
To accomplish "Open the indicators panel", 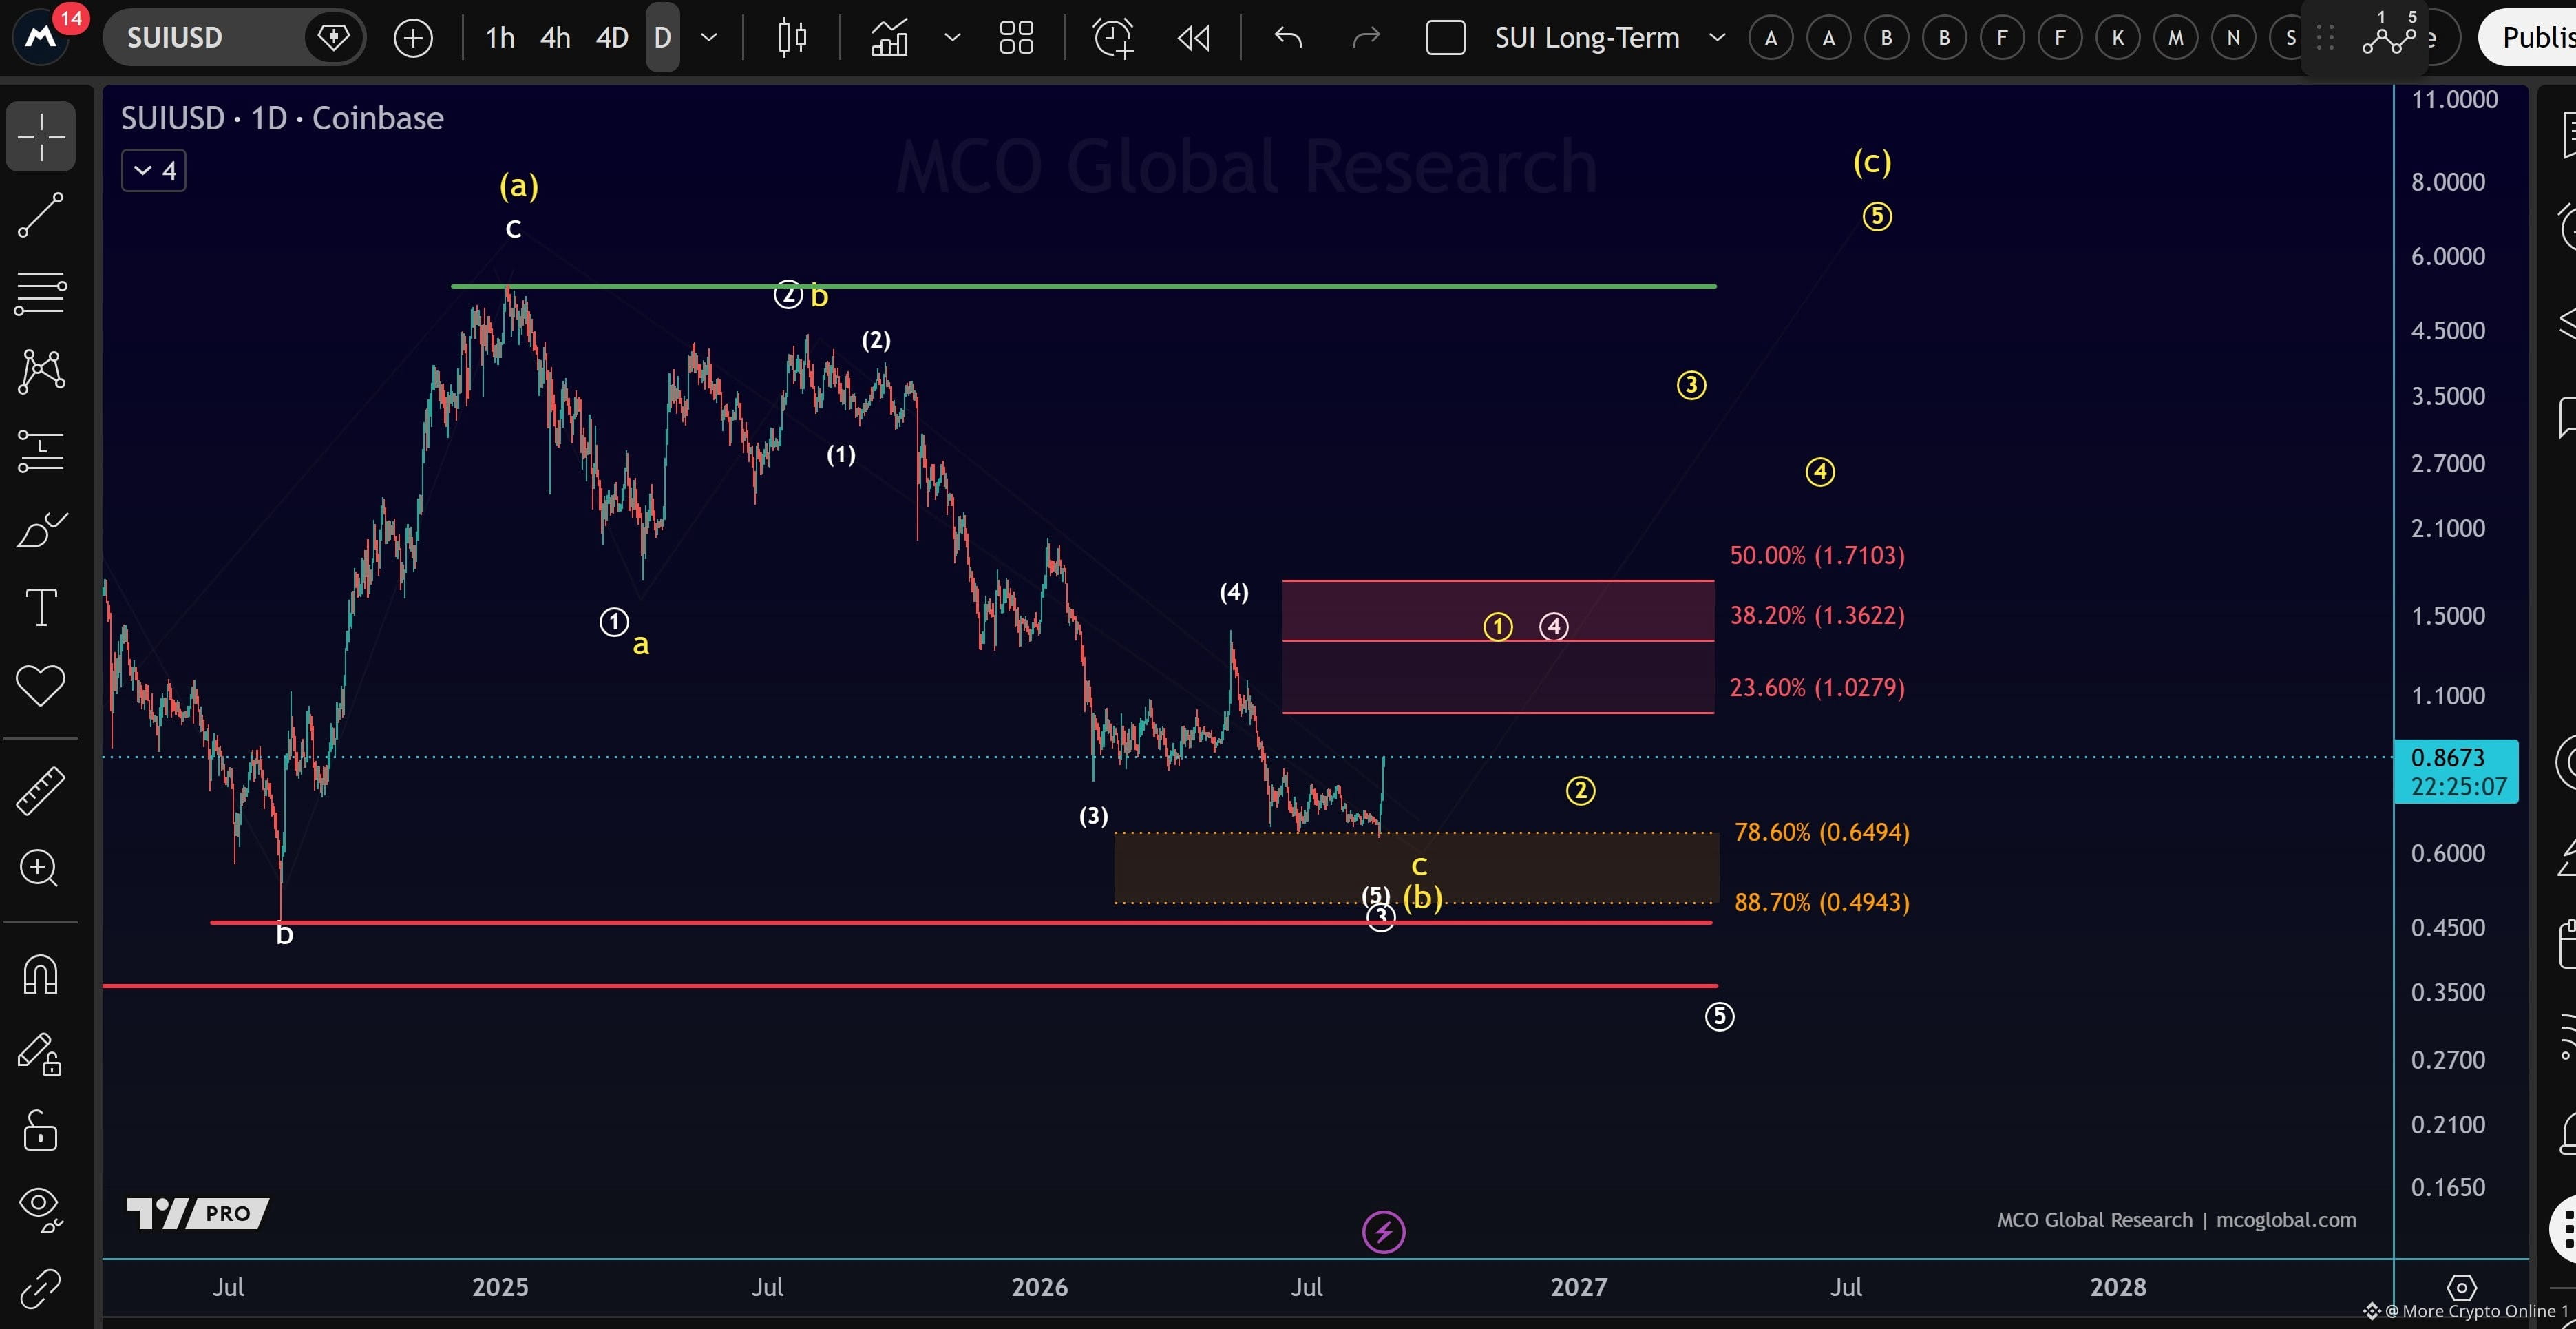I will pos(889,38).
